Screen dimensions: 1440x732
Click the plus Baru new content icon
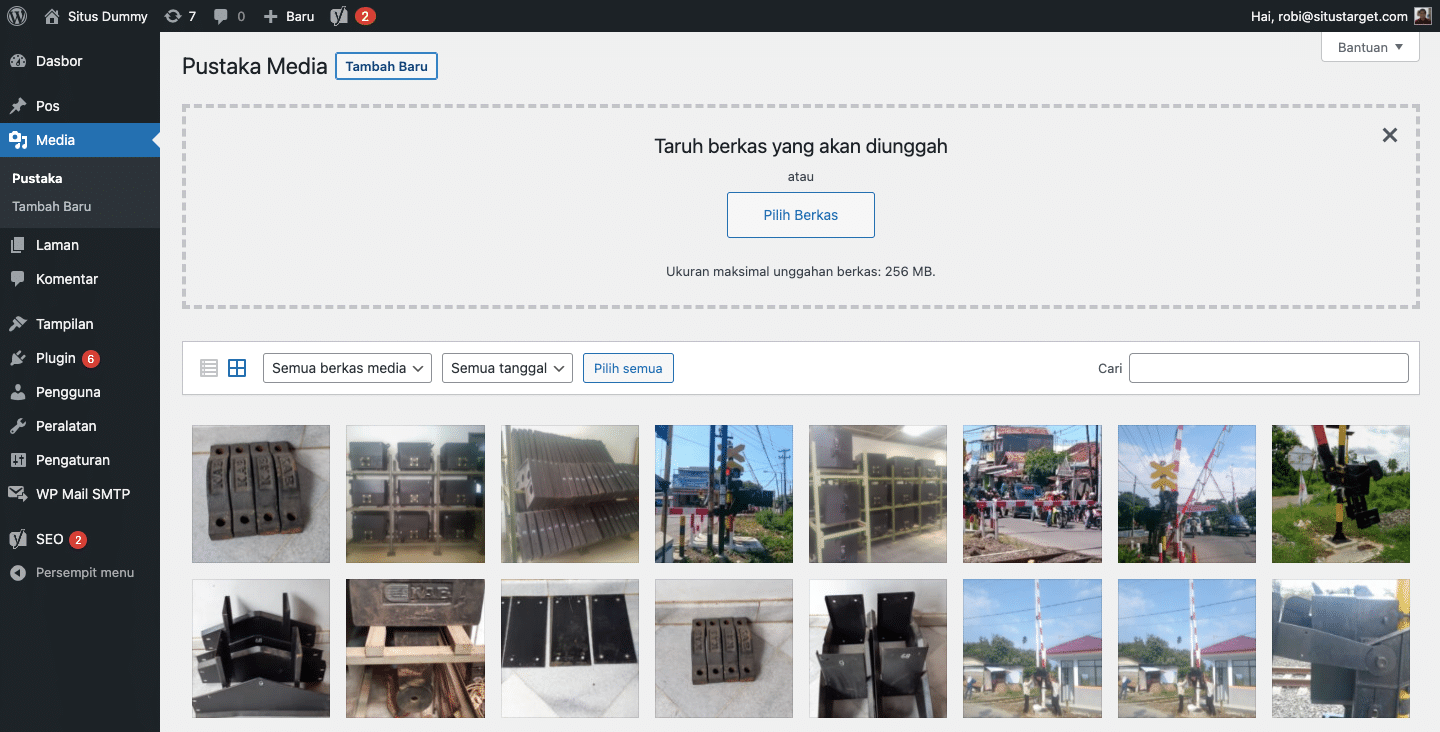[x=288, y=16]
